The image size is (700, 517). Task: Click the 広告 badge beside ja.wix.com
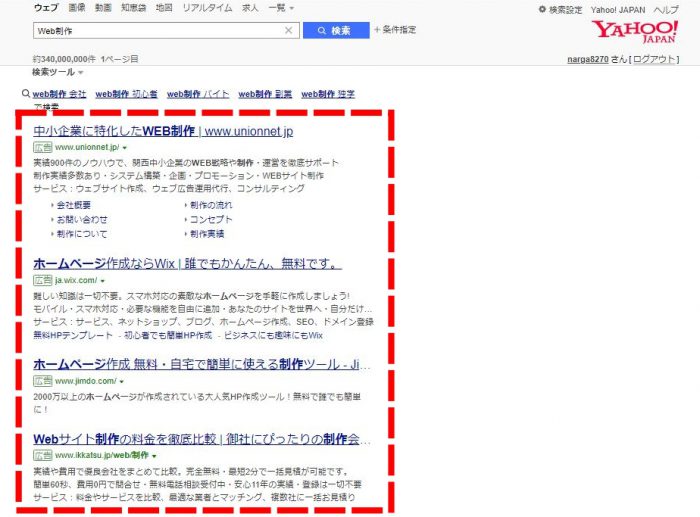click(x=43, y=280)
